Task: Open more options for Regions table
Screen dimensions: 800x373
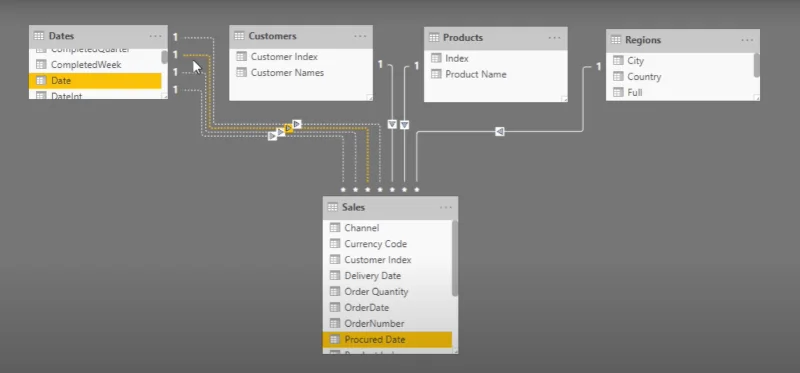Action: (747, 40)
